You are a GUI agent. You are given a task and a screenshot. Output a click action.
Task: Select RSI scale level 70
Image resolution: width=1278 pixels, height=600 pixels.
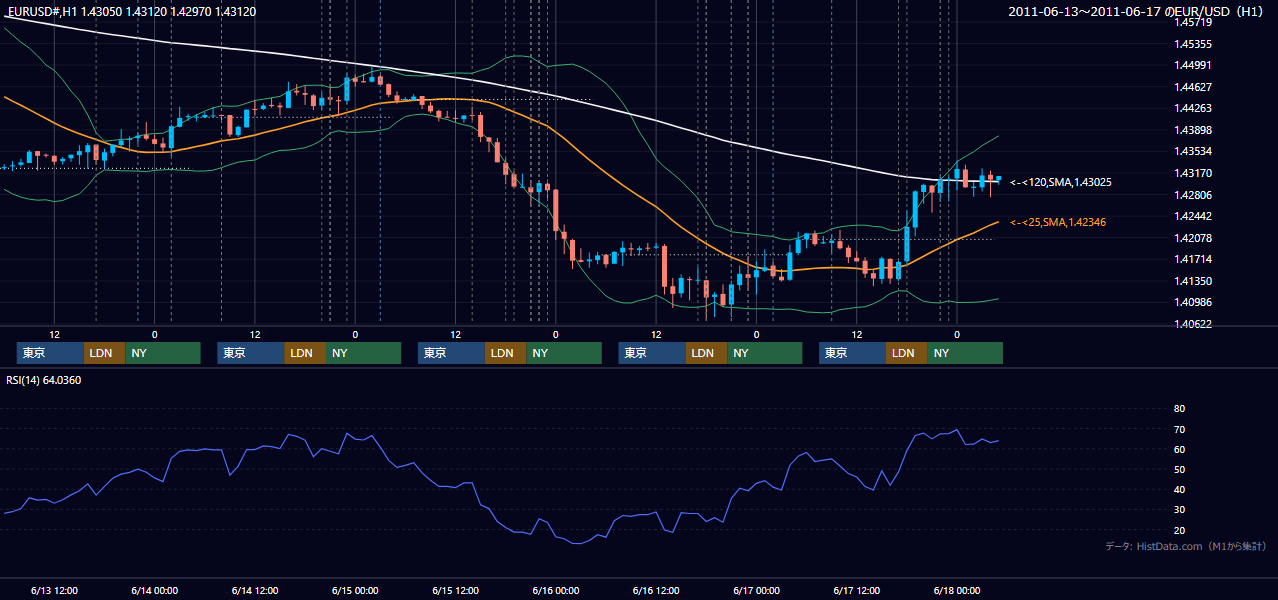(x=1179, y=429)
